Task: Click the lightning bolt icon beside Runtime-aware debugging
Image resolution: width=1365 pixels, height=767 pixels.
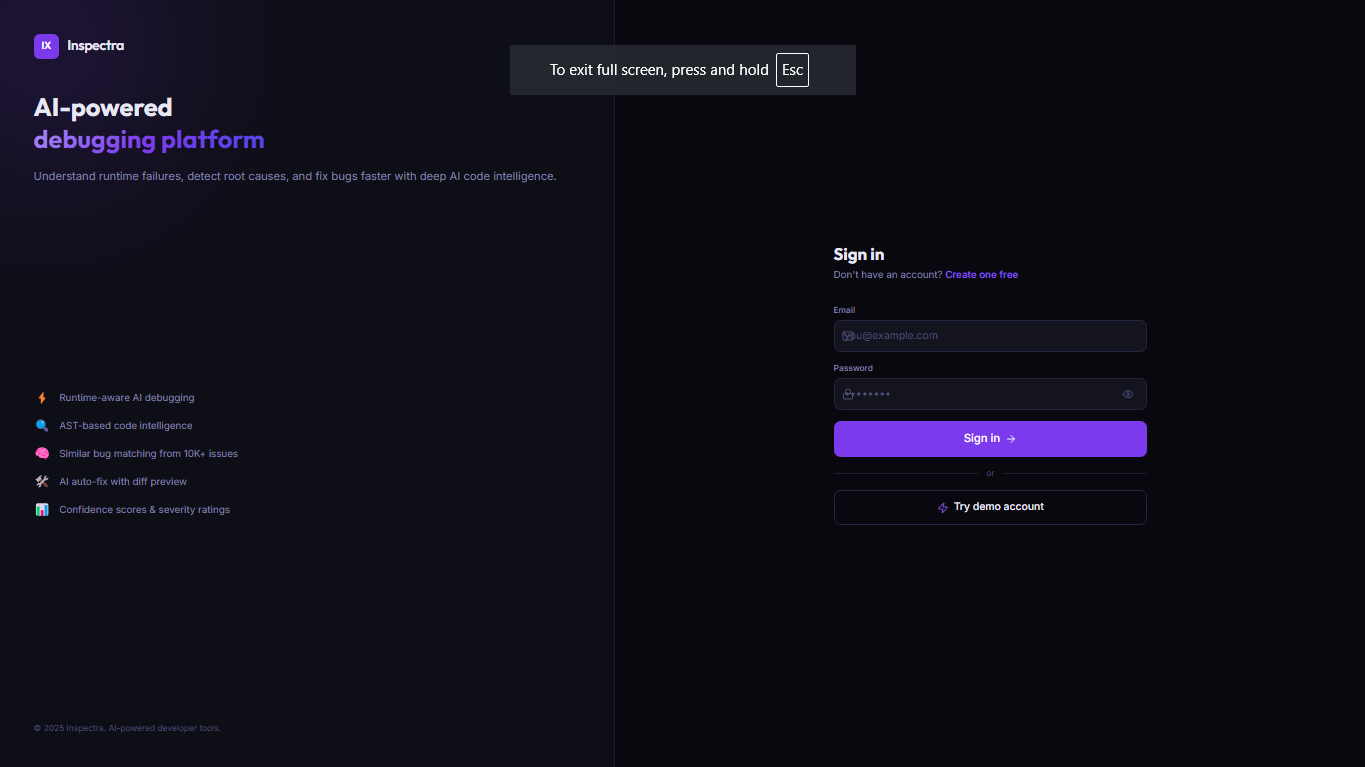Action: 42,398
